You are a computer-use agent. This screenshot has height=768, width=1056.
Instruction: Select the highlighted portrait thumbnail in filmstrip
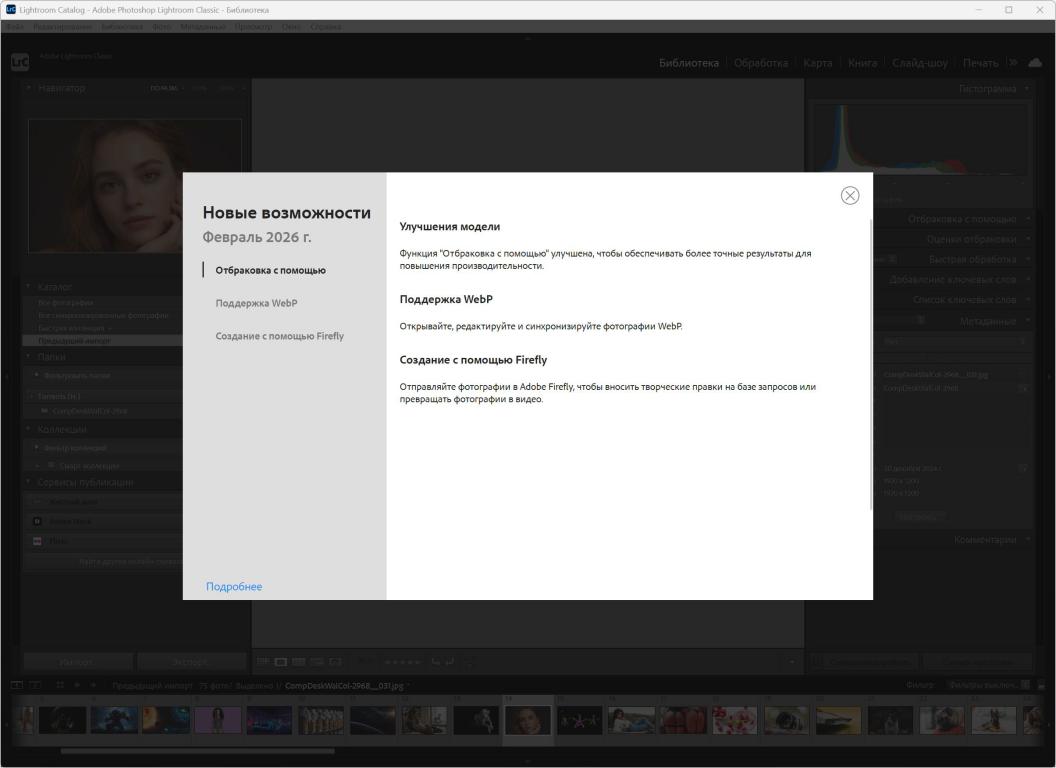(x=527, y=720)
